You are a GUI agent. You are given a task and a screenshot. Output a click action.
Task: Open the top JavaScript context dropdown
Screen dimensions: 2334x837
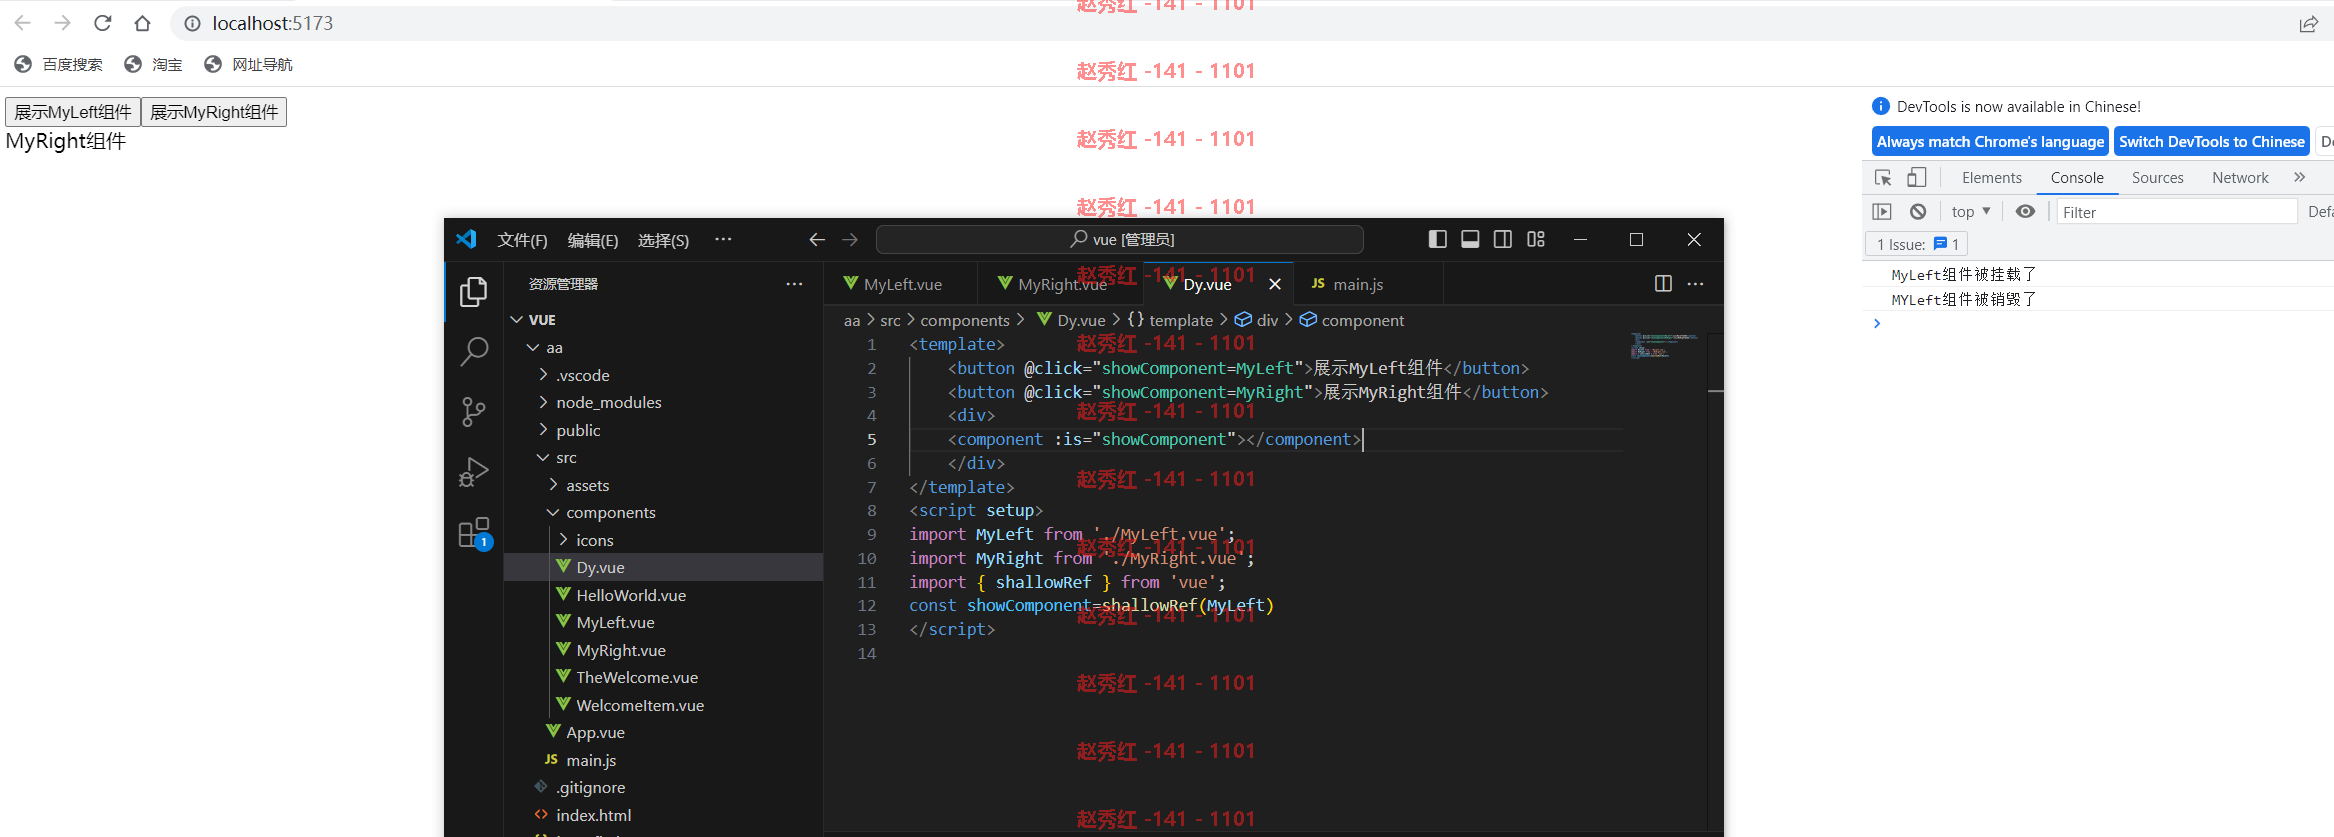(x=1970, y=212)
